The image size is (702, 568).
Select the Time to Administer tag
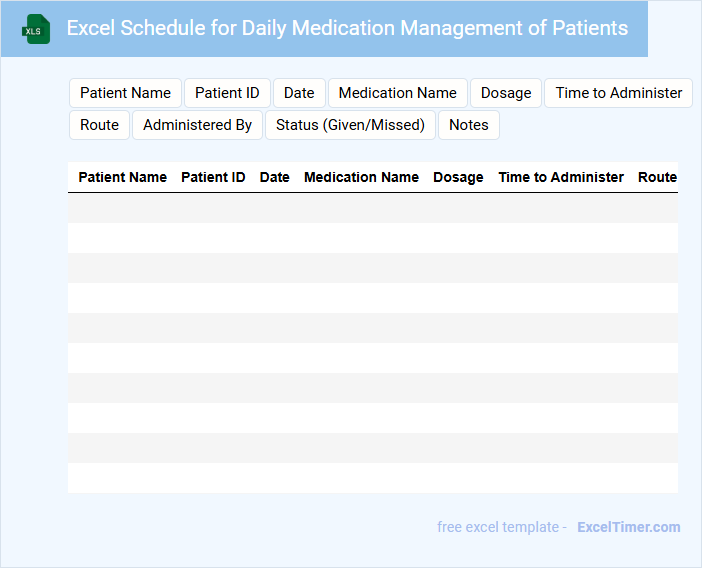(x=618, y=93)
